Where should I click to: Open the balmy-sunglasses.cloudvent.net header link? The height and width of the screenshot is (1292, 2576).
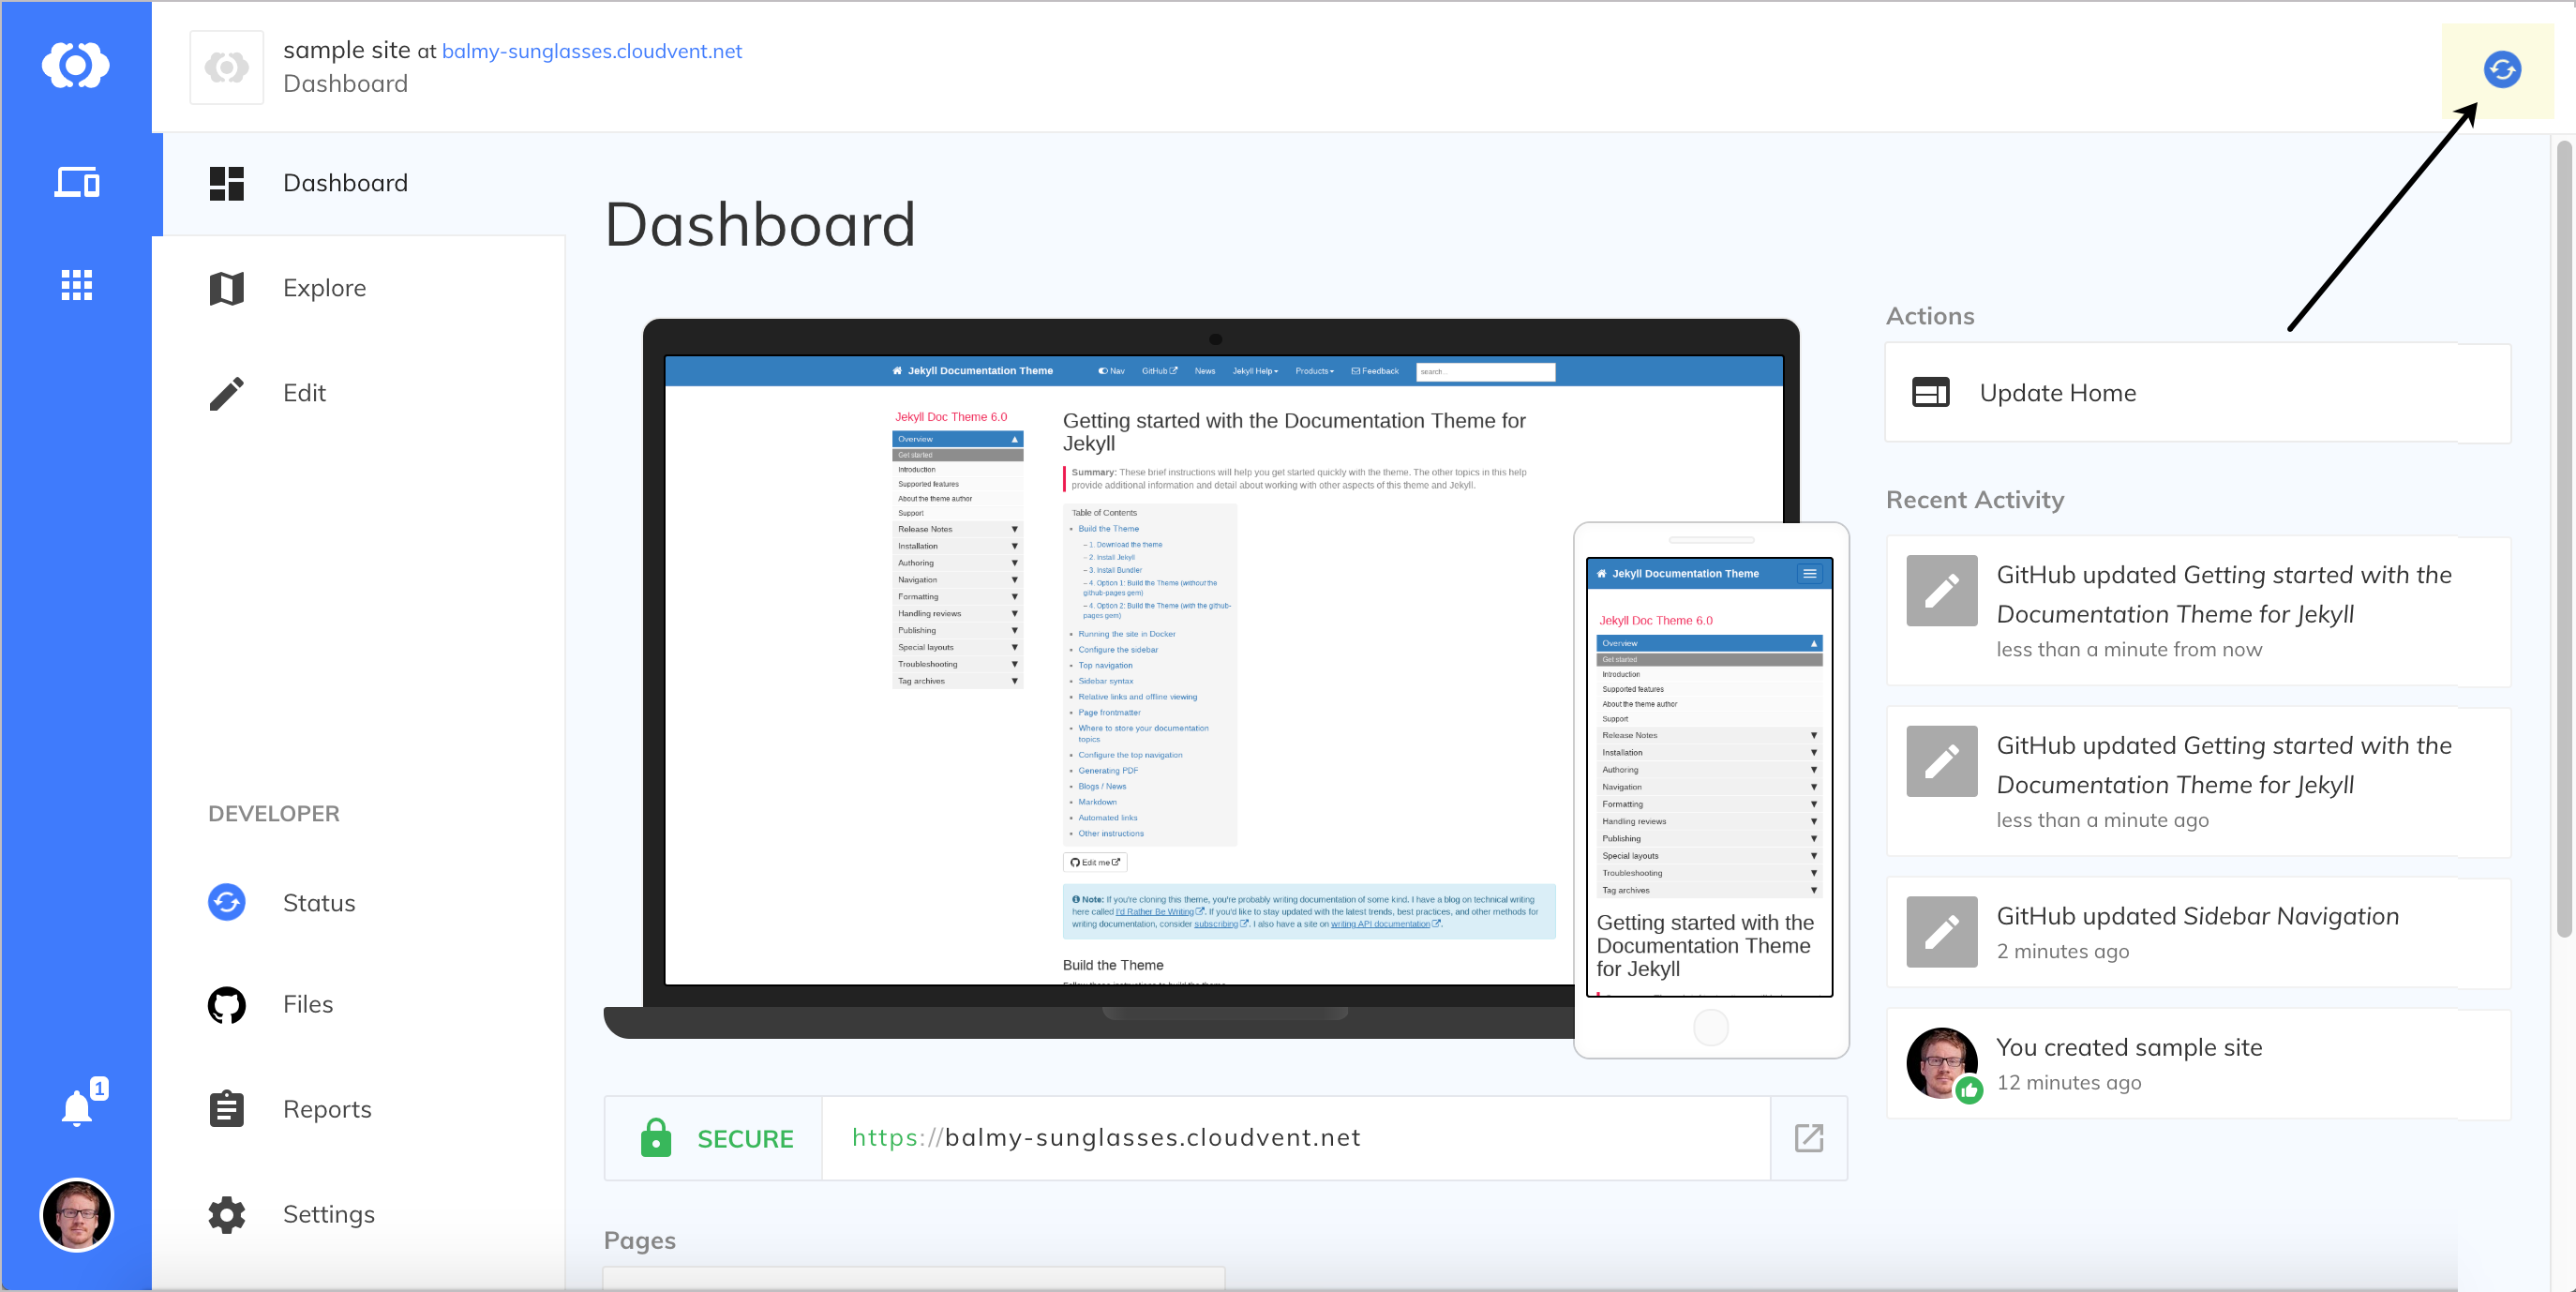point(592,51)
